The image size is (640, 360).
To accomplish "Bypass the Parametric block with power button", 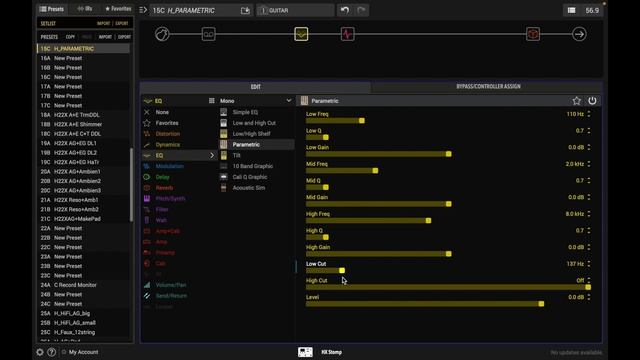I will coord(592,101).
